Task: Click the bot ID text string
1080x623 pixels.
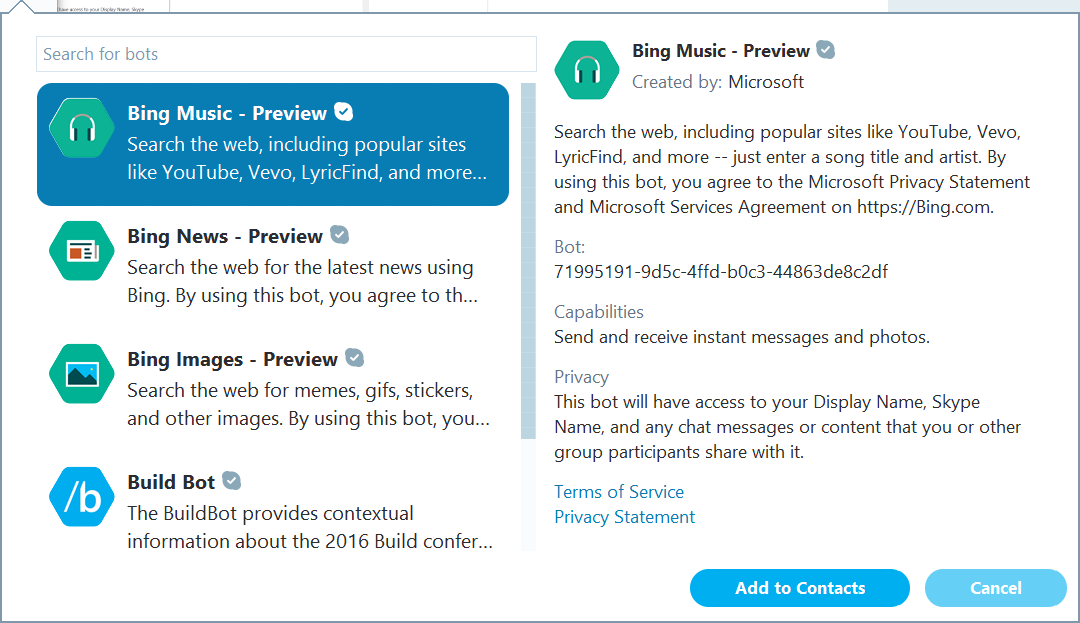Action: pyautogui.click(x=721, y=272)
